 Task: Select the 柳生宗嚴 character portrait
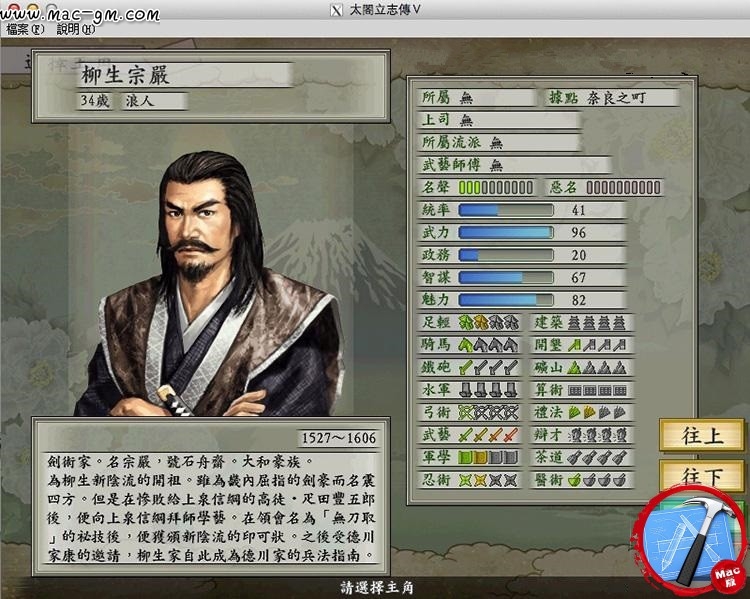pos(210,283)
